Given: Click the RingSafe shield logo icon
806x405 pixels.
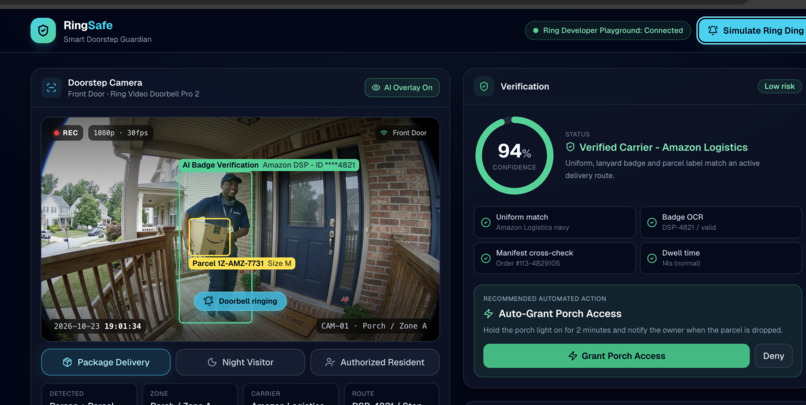Looking at the screenshot, I should (43, 31).
